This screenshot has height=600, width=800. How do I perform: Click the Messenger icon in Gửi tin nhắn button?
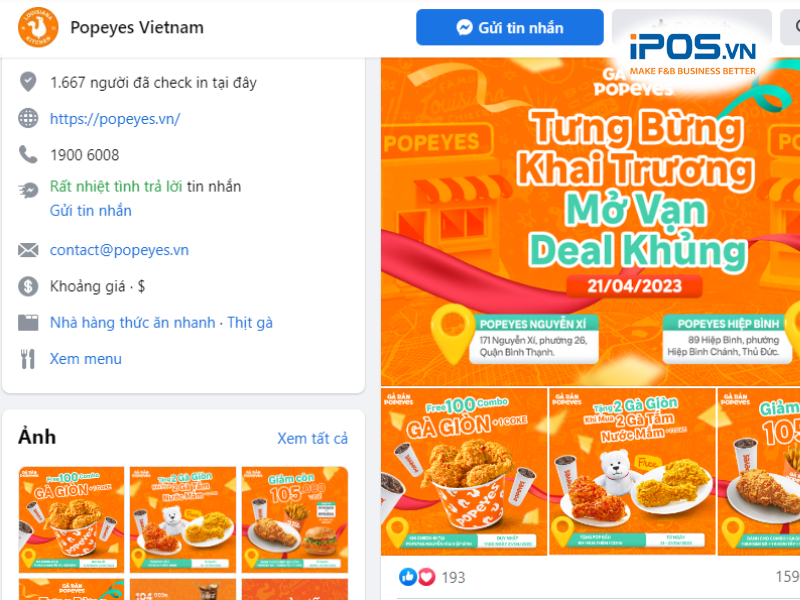point(464,28)
